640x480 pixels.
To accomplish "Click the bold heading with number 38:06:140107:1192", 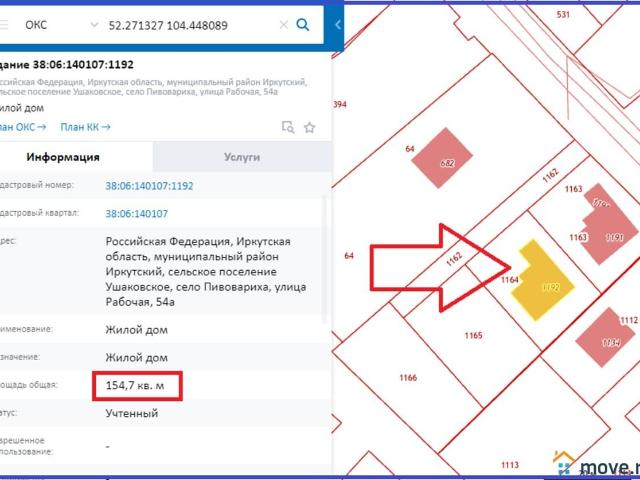I will (x=67, y=64).
